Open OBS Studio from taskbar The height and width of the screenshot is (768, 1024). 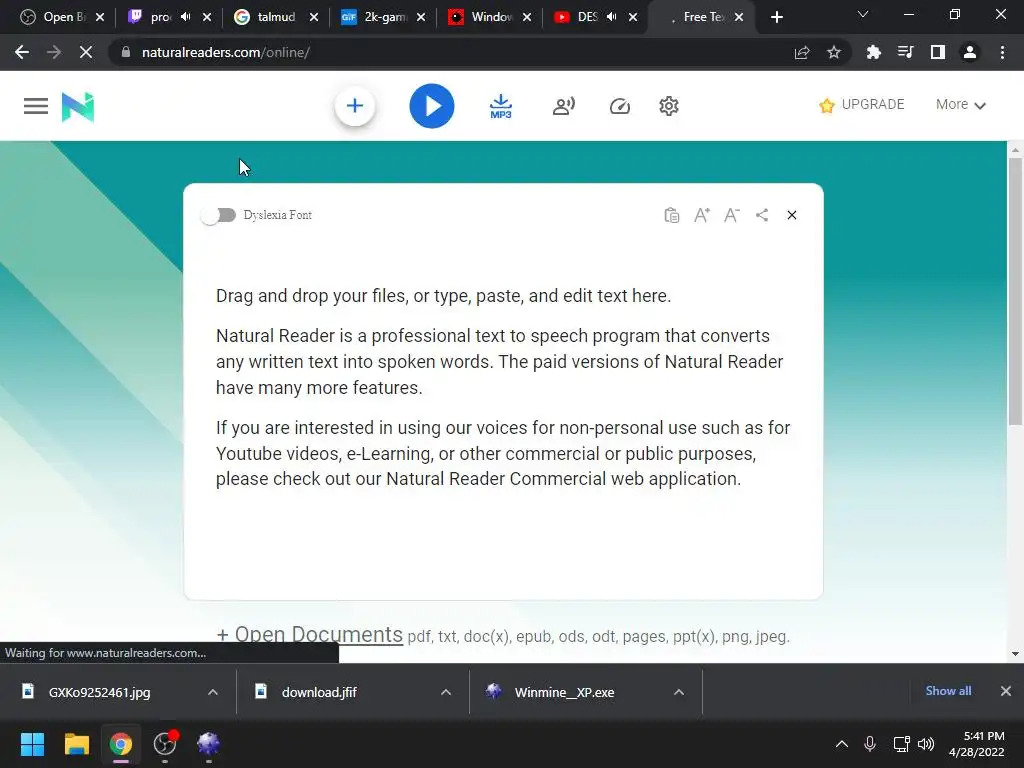click(165, 744)
